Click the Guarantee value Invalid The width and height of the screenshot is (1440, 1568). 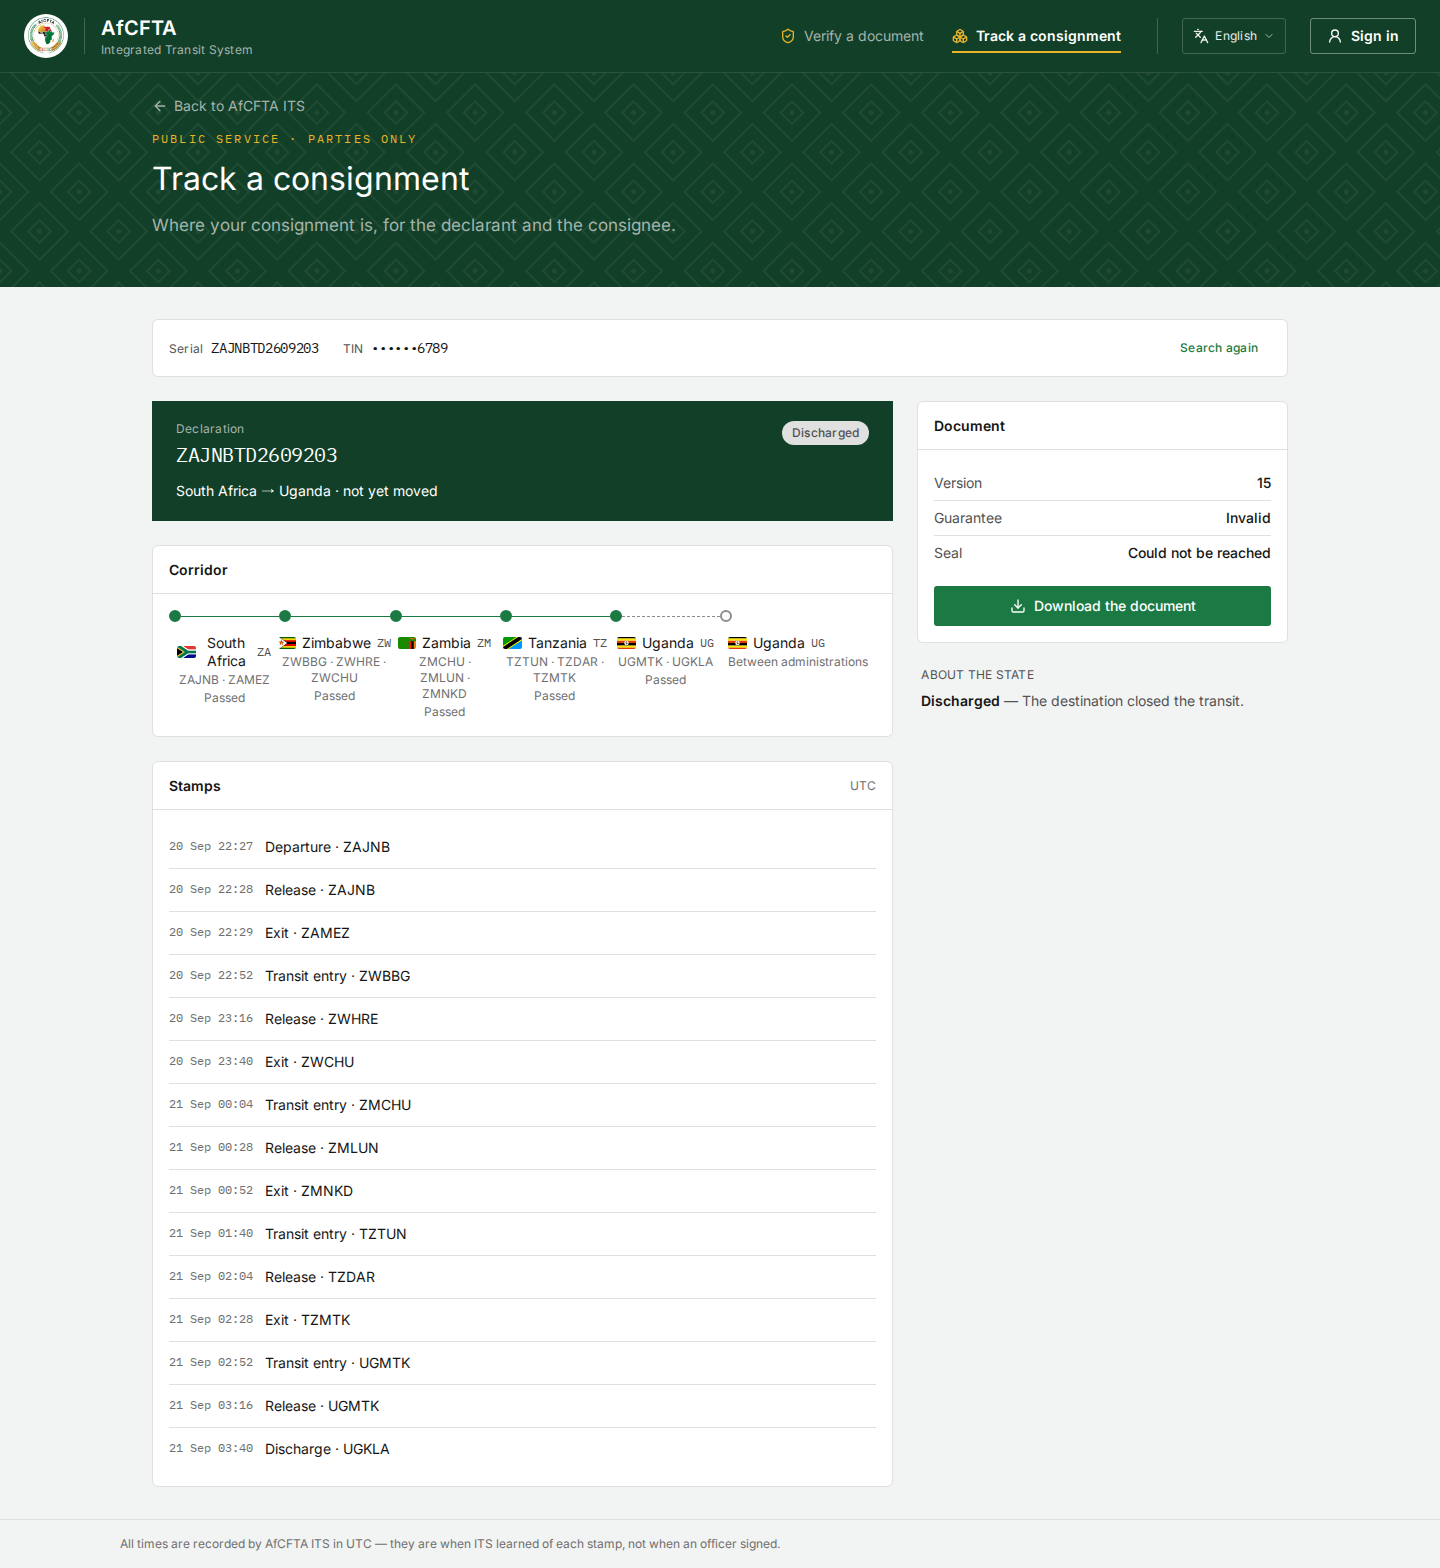point(1248,518)
